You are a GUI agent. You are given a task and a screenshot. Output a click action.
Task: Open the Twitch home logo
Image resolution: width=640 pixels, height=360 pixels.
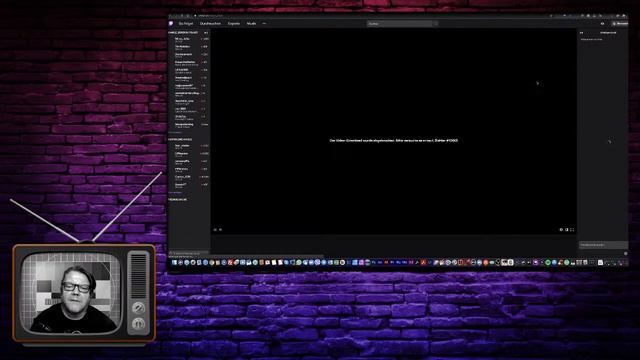[x=171, y=23]
